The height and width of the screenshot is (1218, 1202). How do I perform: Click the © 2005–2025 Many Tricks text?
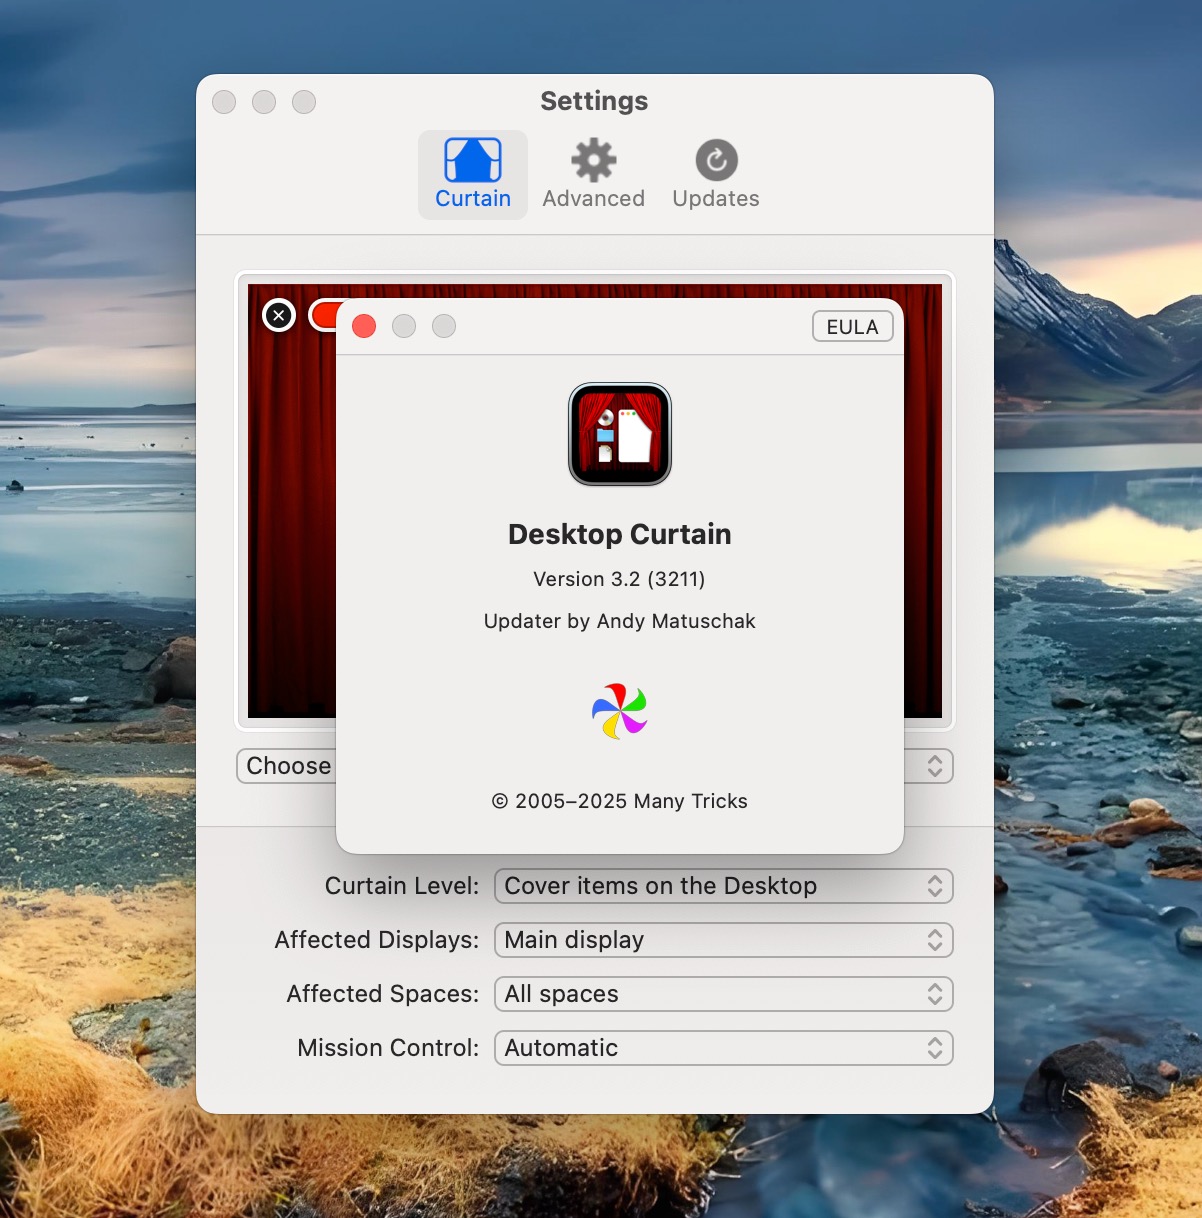pyautogui.click(x=620, y=801)
